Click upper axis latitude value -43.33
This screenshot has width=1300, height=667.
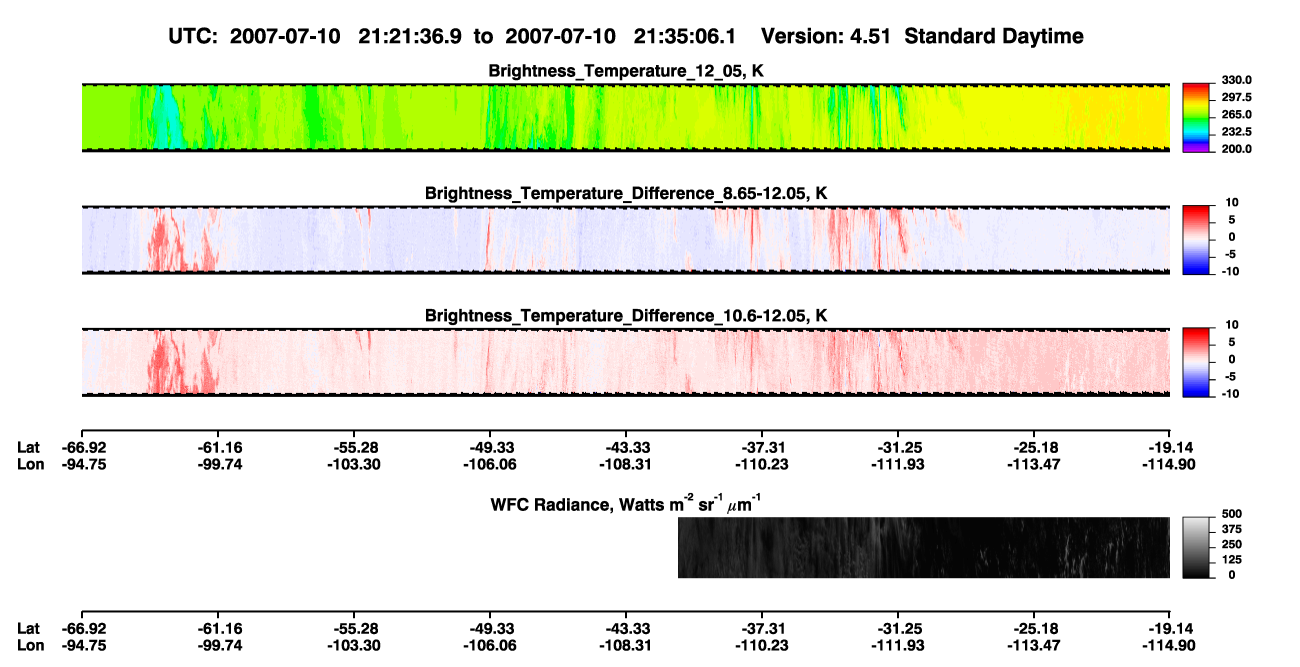[626, 447]
